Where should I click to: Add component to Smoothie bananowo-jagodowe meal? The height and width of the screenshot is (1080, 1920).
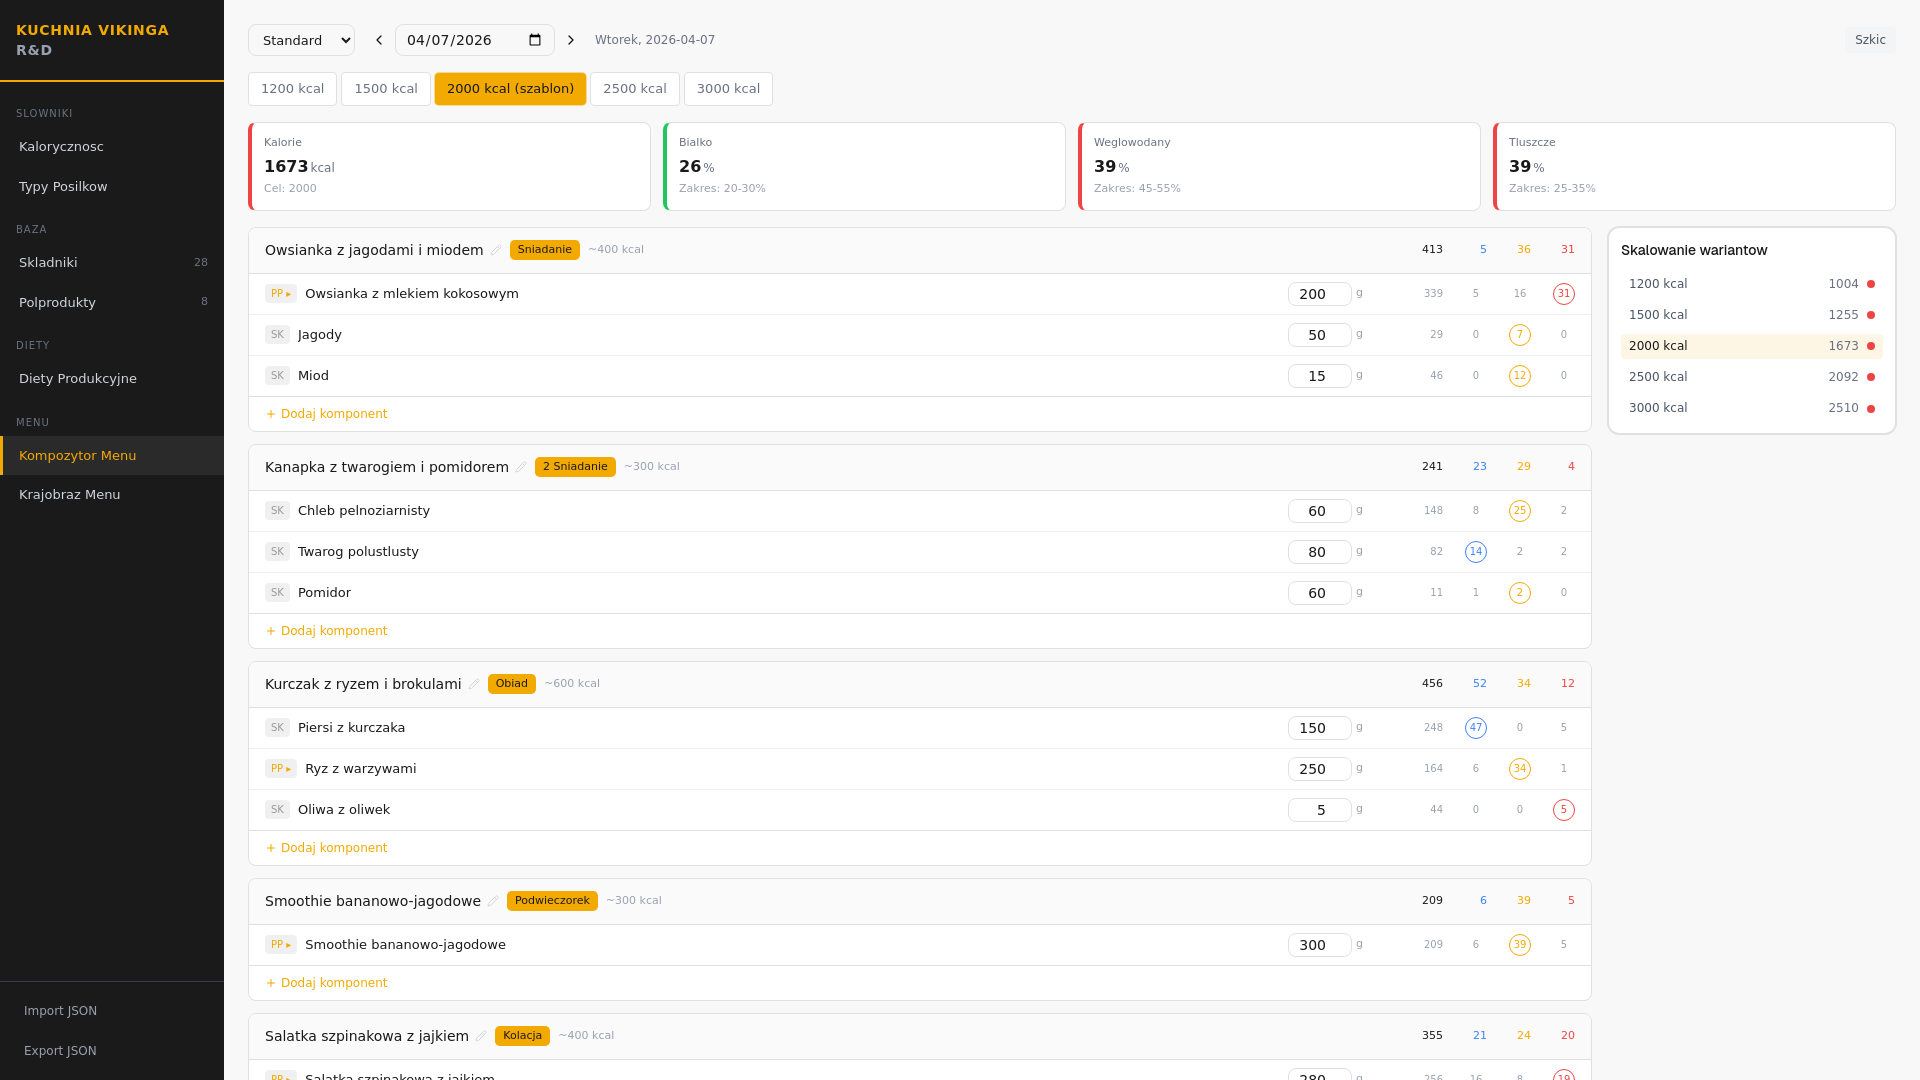pyautogui.click(x=327, y=983)
